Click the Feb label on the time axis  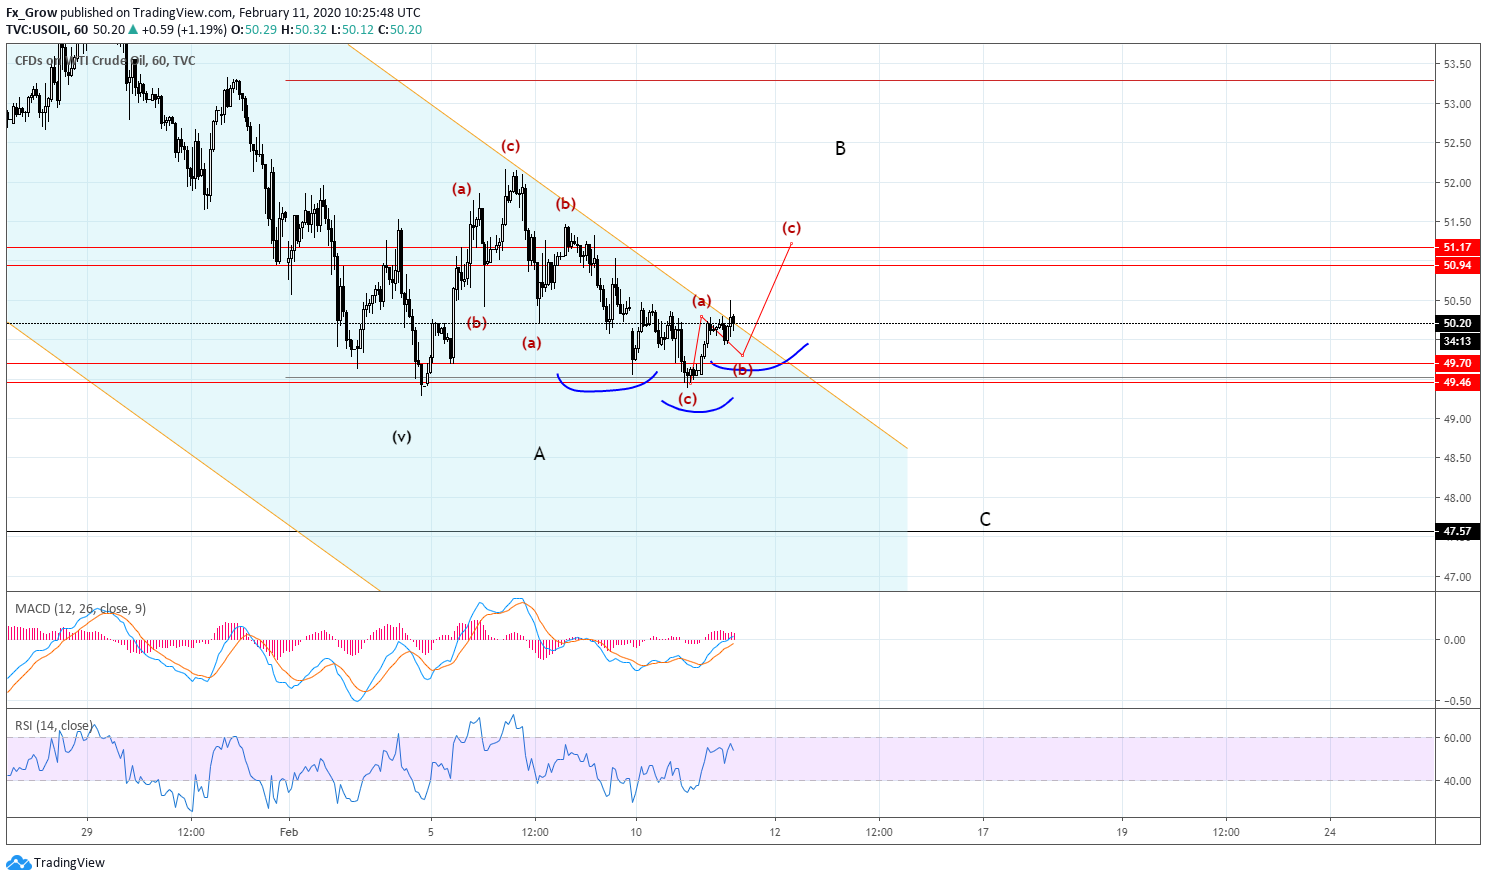pos(289,832)
